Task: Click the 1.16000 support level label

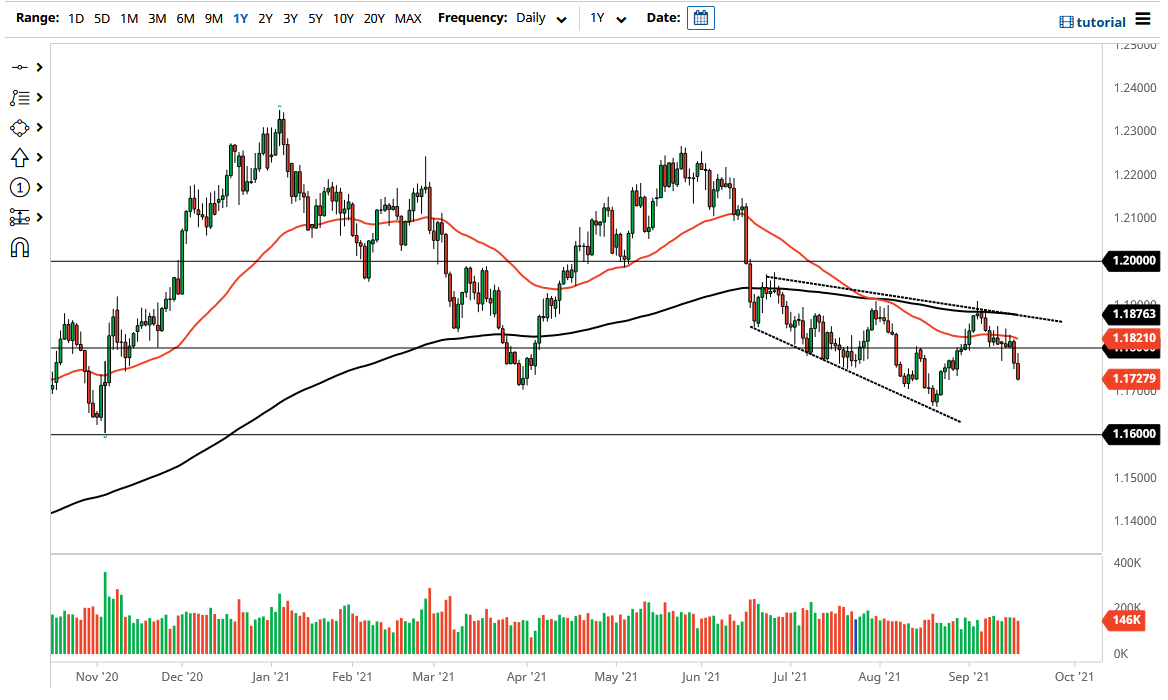Action: click(x=1131, y=434)
